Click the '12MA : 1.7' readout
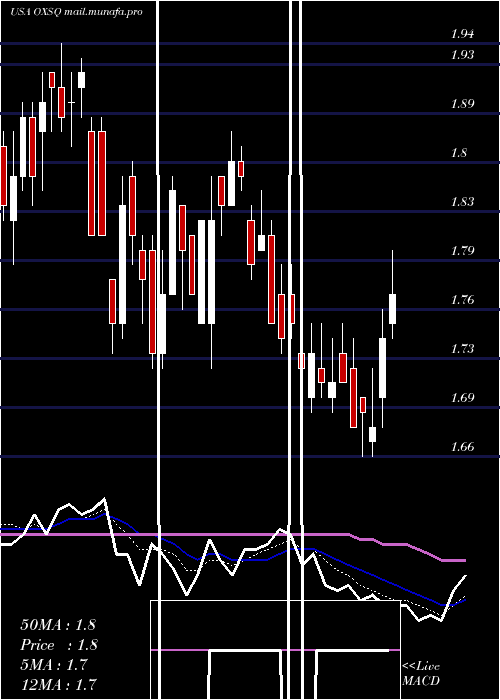This screenshot has width=500, height=700. tap(58, 685)
